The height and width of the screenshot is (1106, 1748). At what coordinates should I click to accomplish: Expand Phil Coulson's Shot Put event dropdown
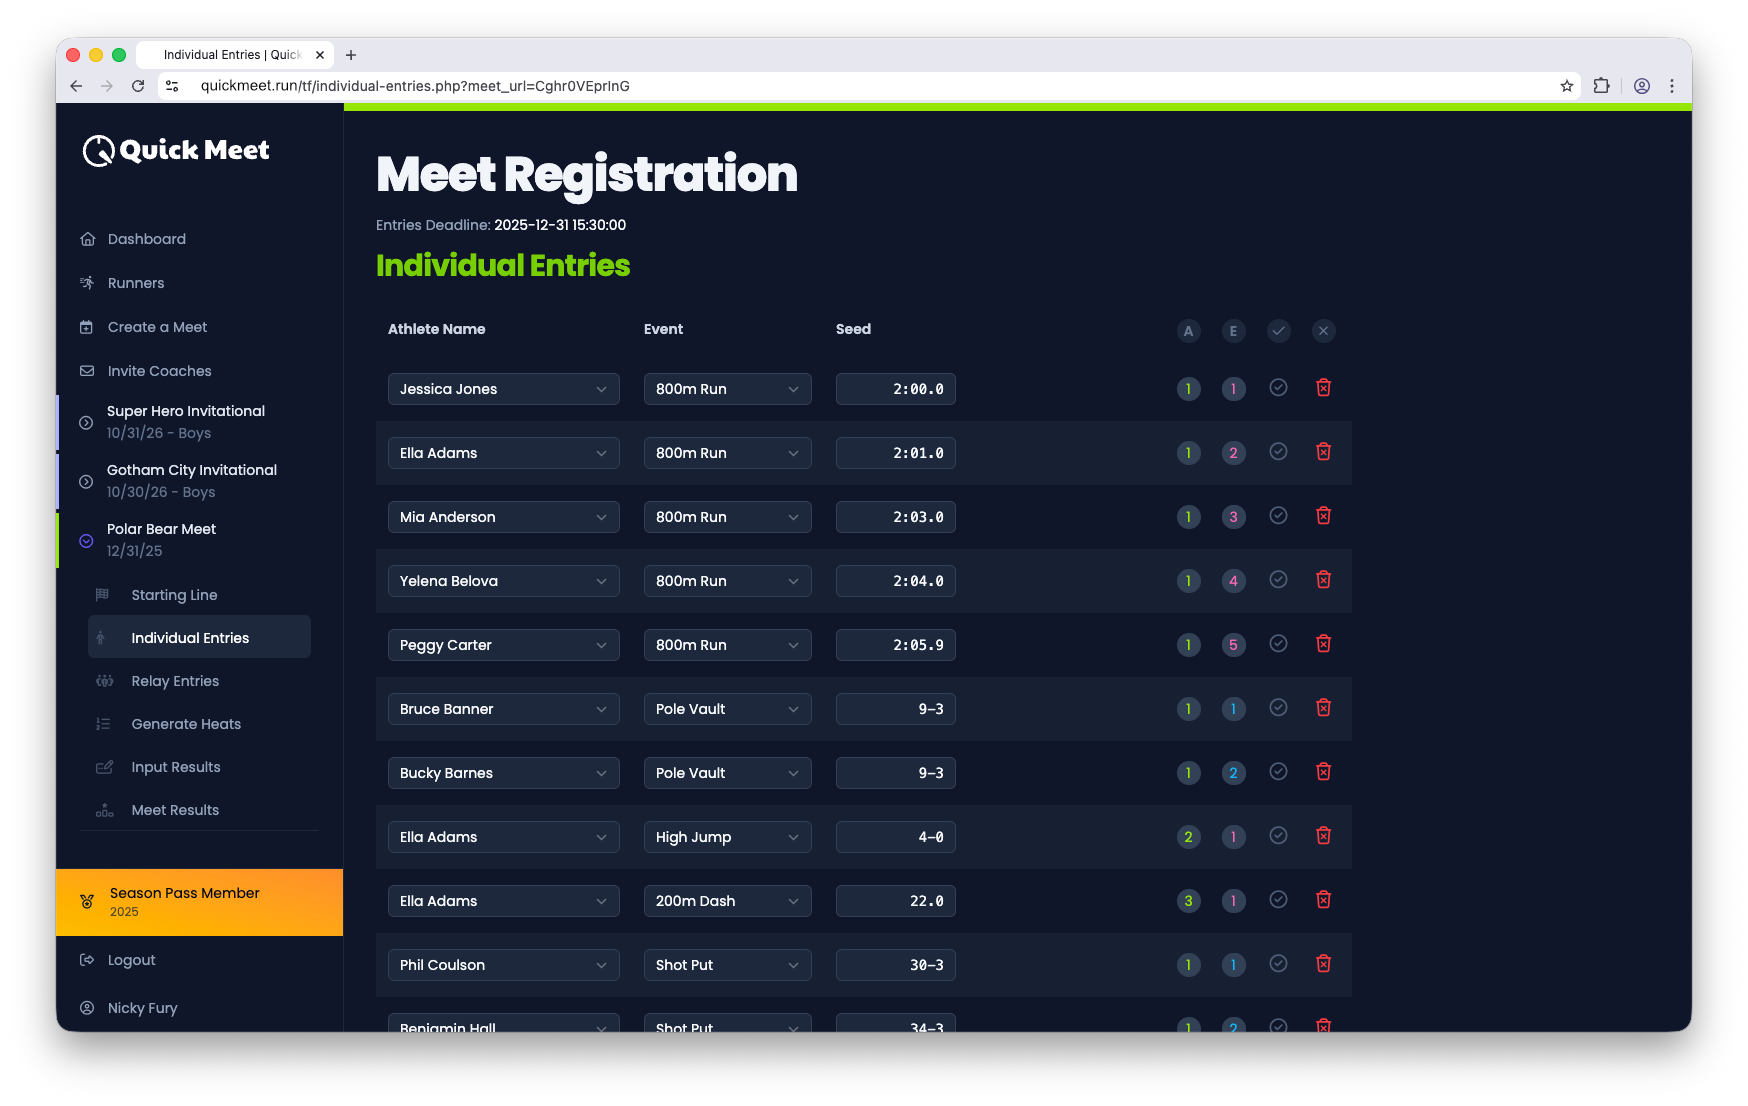(727, 964)
